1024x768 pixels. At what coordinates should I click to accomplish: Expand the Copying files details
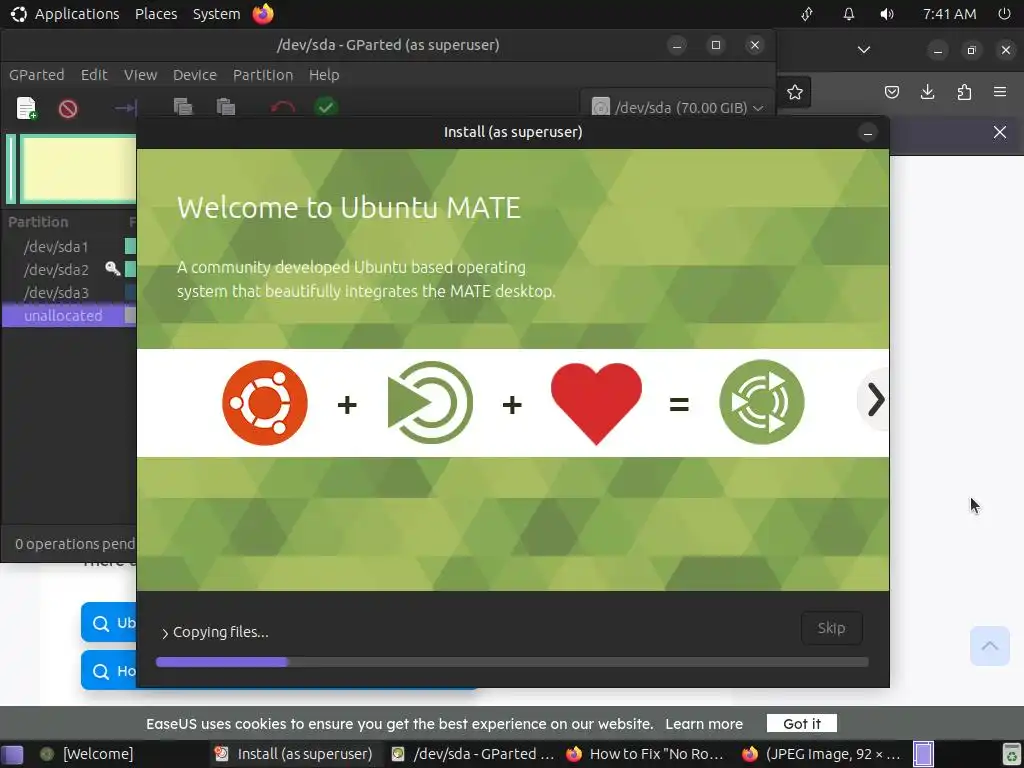(x=165, y=633)
